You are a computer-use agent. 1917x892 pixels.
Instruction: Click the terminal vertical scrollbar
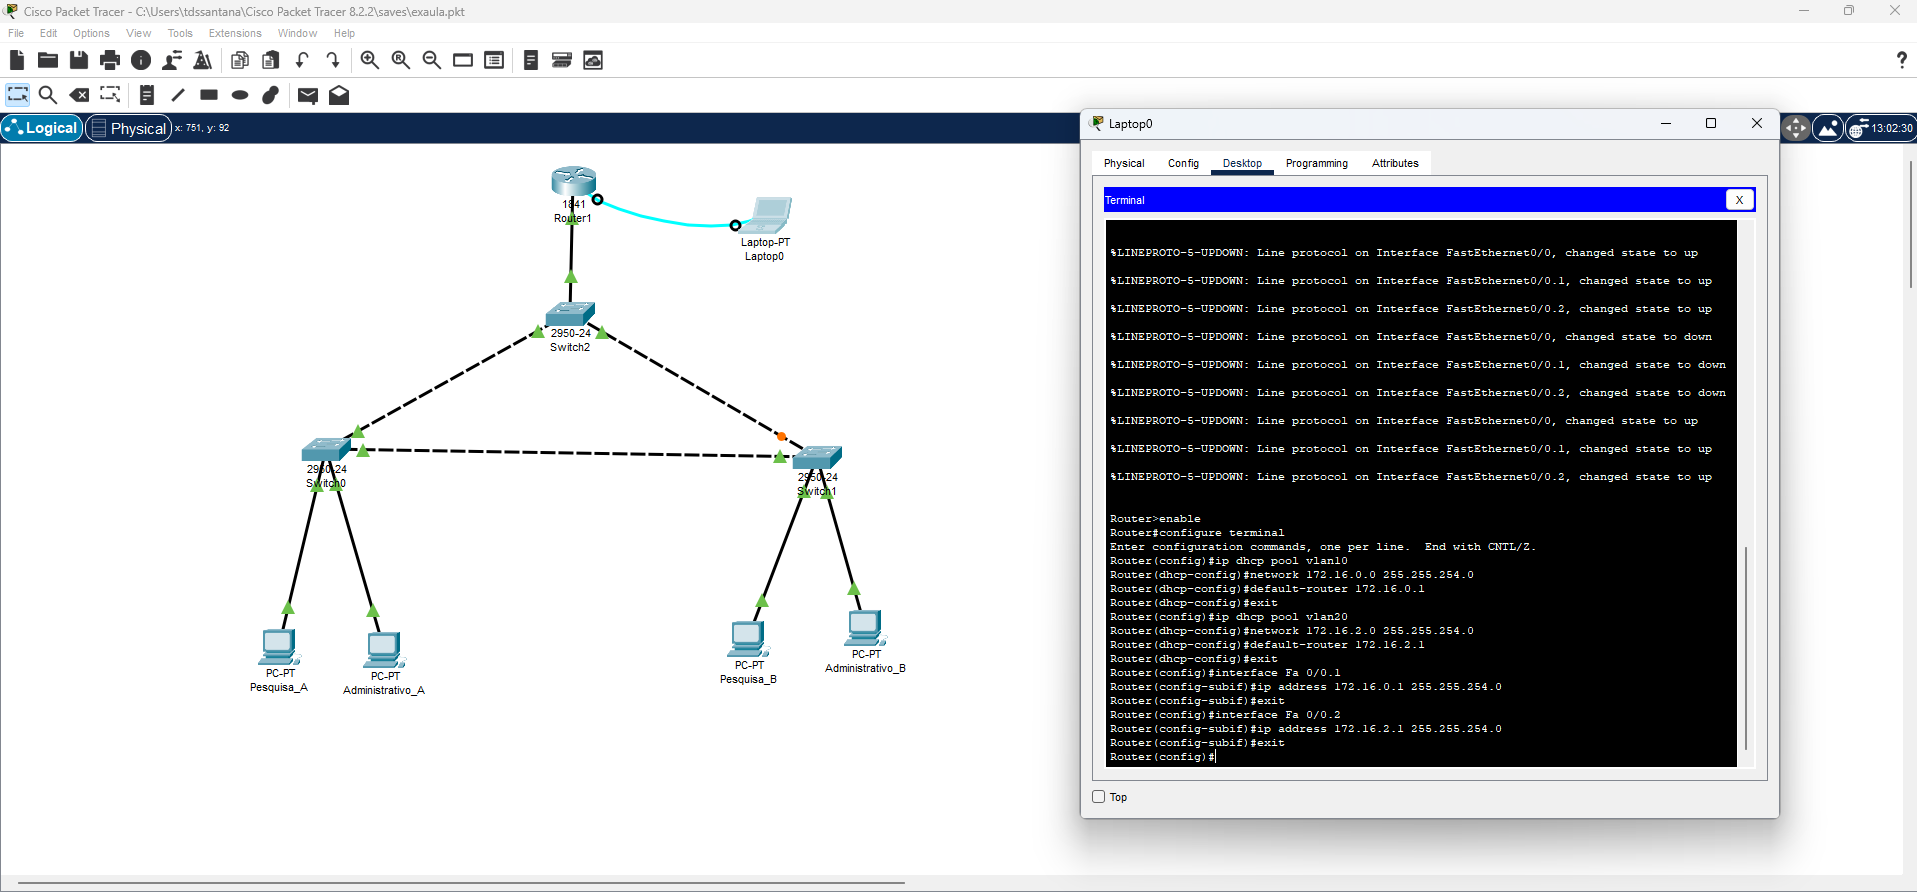[x=1746, y=648]
